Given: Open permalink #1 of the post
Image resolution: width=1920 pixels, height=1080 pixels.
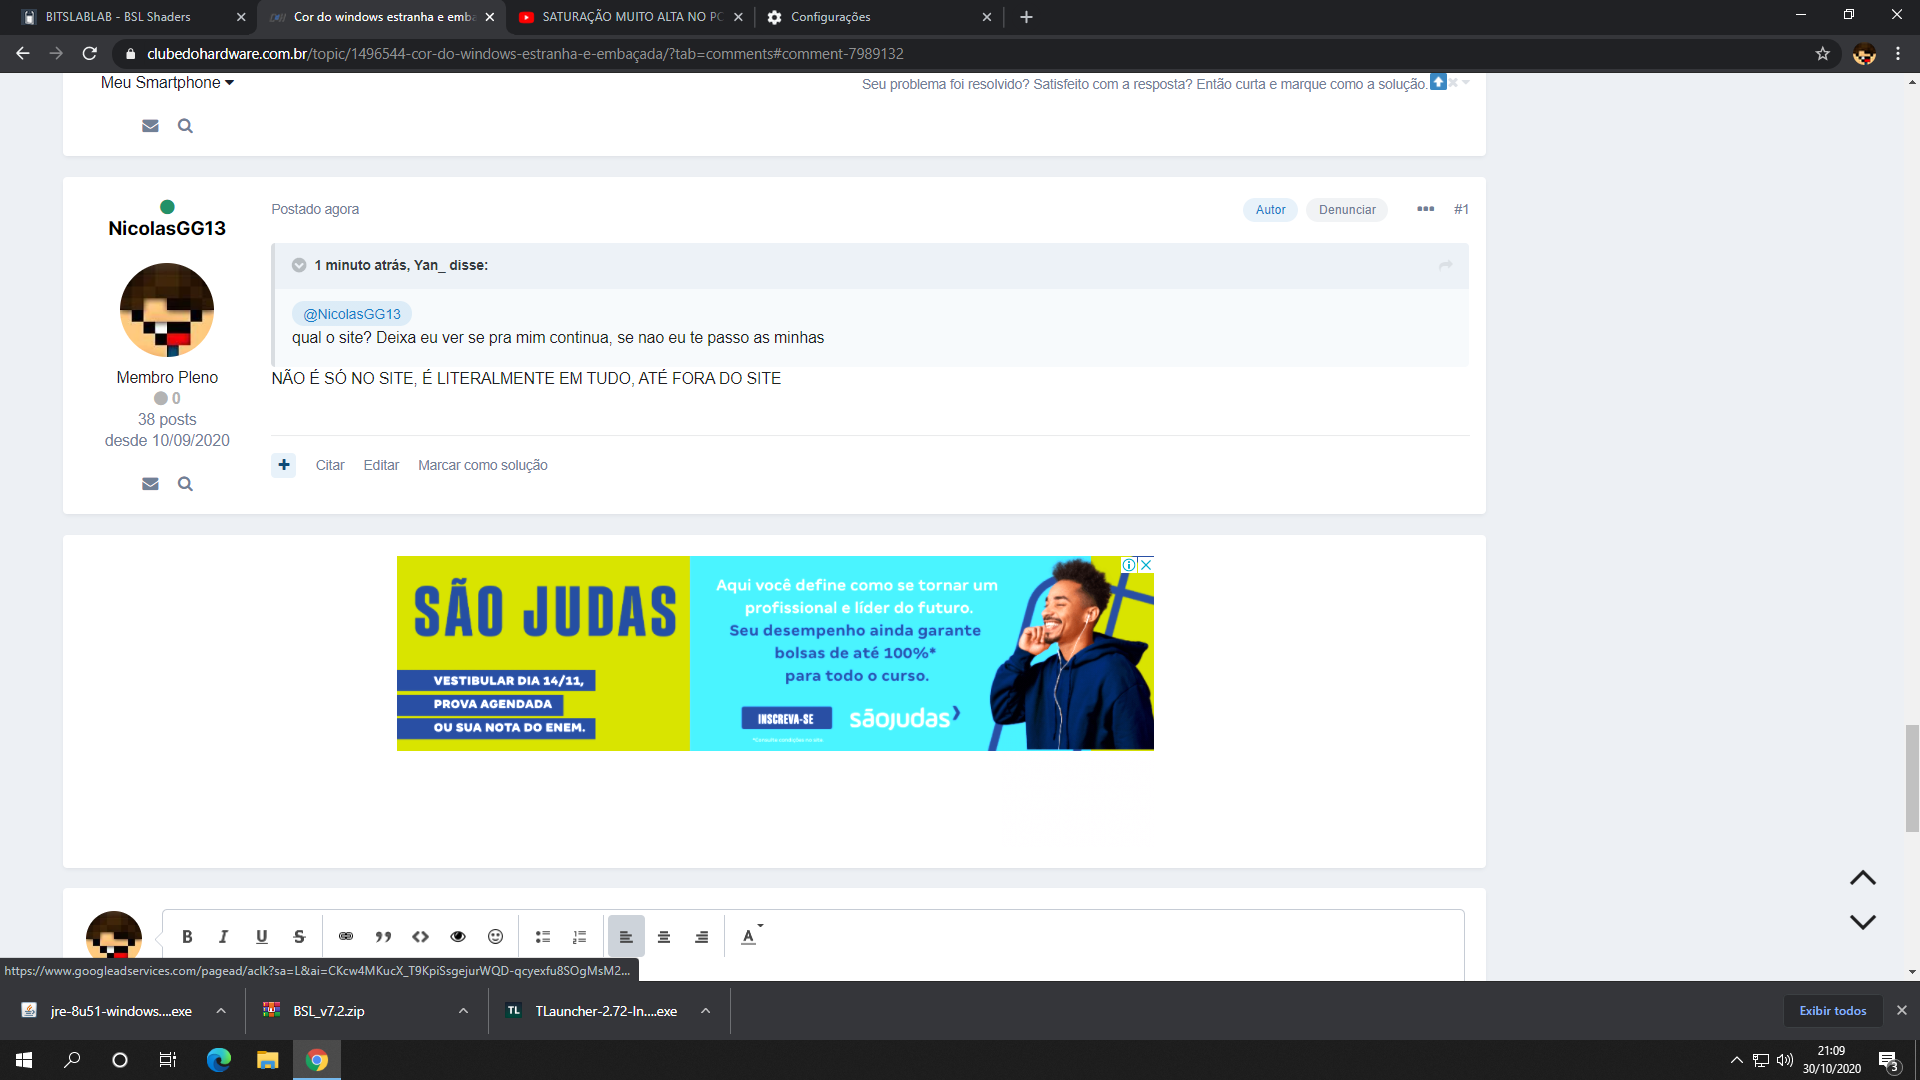Looking at the screenshot, I should [x=1461, y=209].
